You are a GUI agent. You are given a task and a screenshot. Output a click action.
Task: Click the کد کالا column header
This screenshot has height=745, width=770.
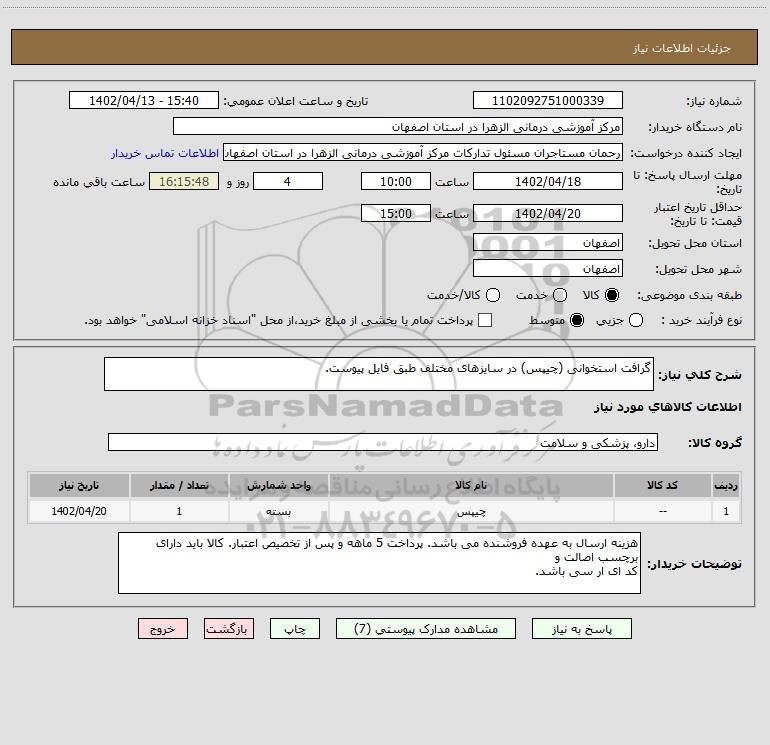pyautogui.click(x=662, y=486)
